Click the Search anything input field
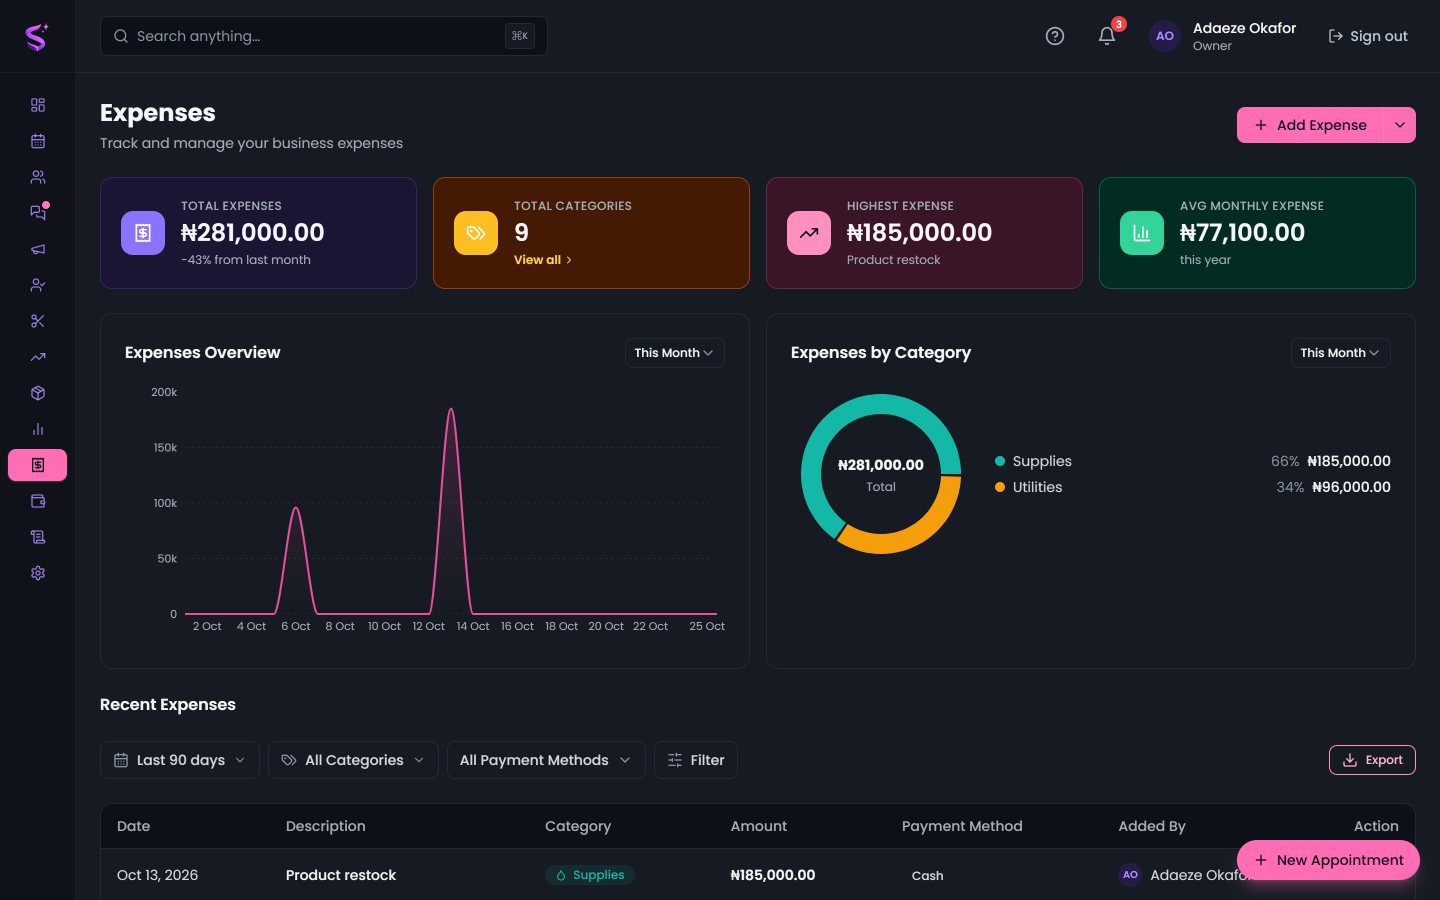Image resolution: width=1440 pixels, height=900 pixels. [x=324, y=36]
